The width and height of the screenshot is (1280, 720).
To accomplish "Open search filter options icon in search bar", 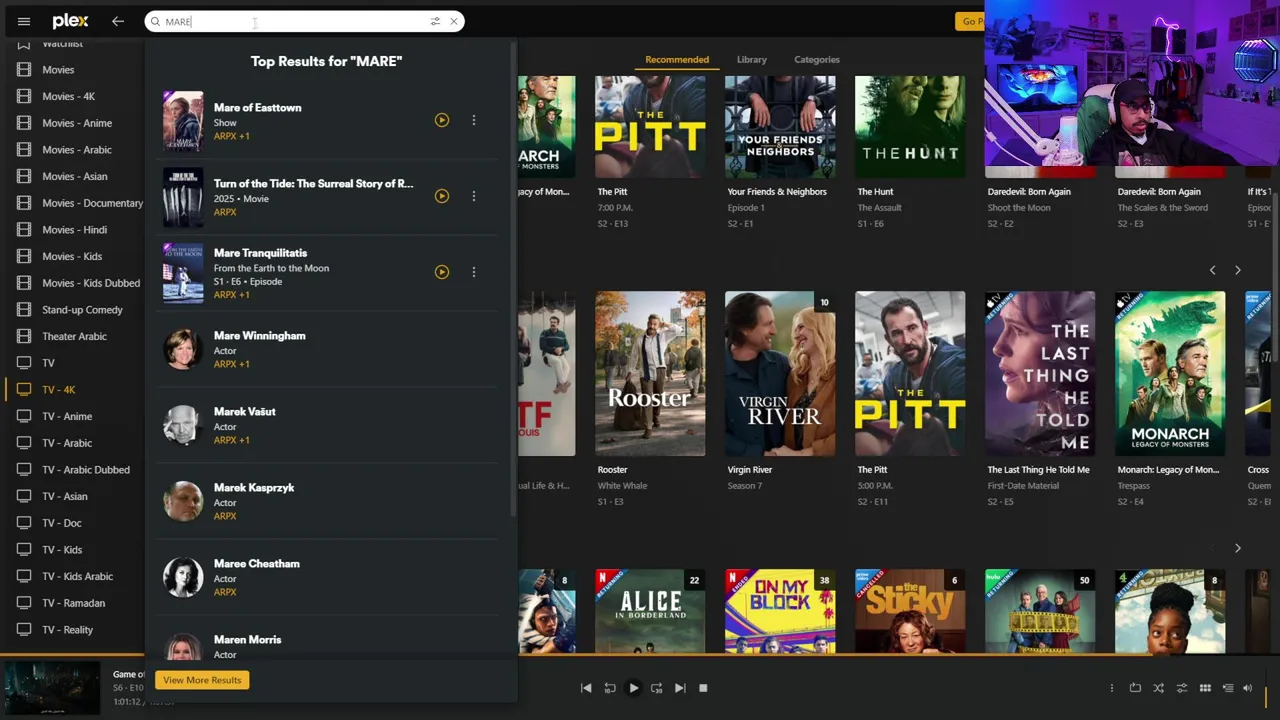I will point(435,21).
